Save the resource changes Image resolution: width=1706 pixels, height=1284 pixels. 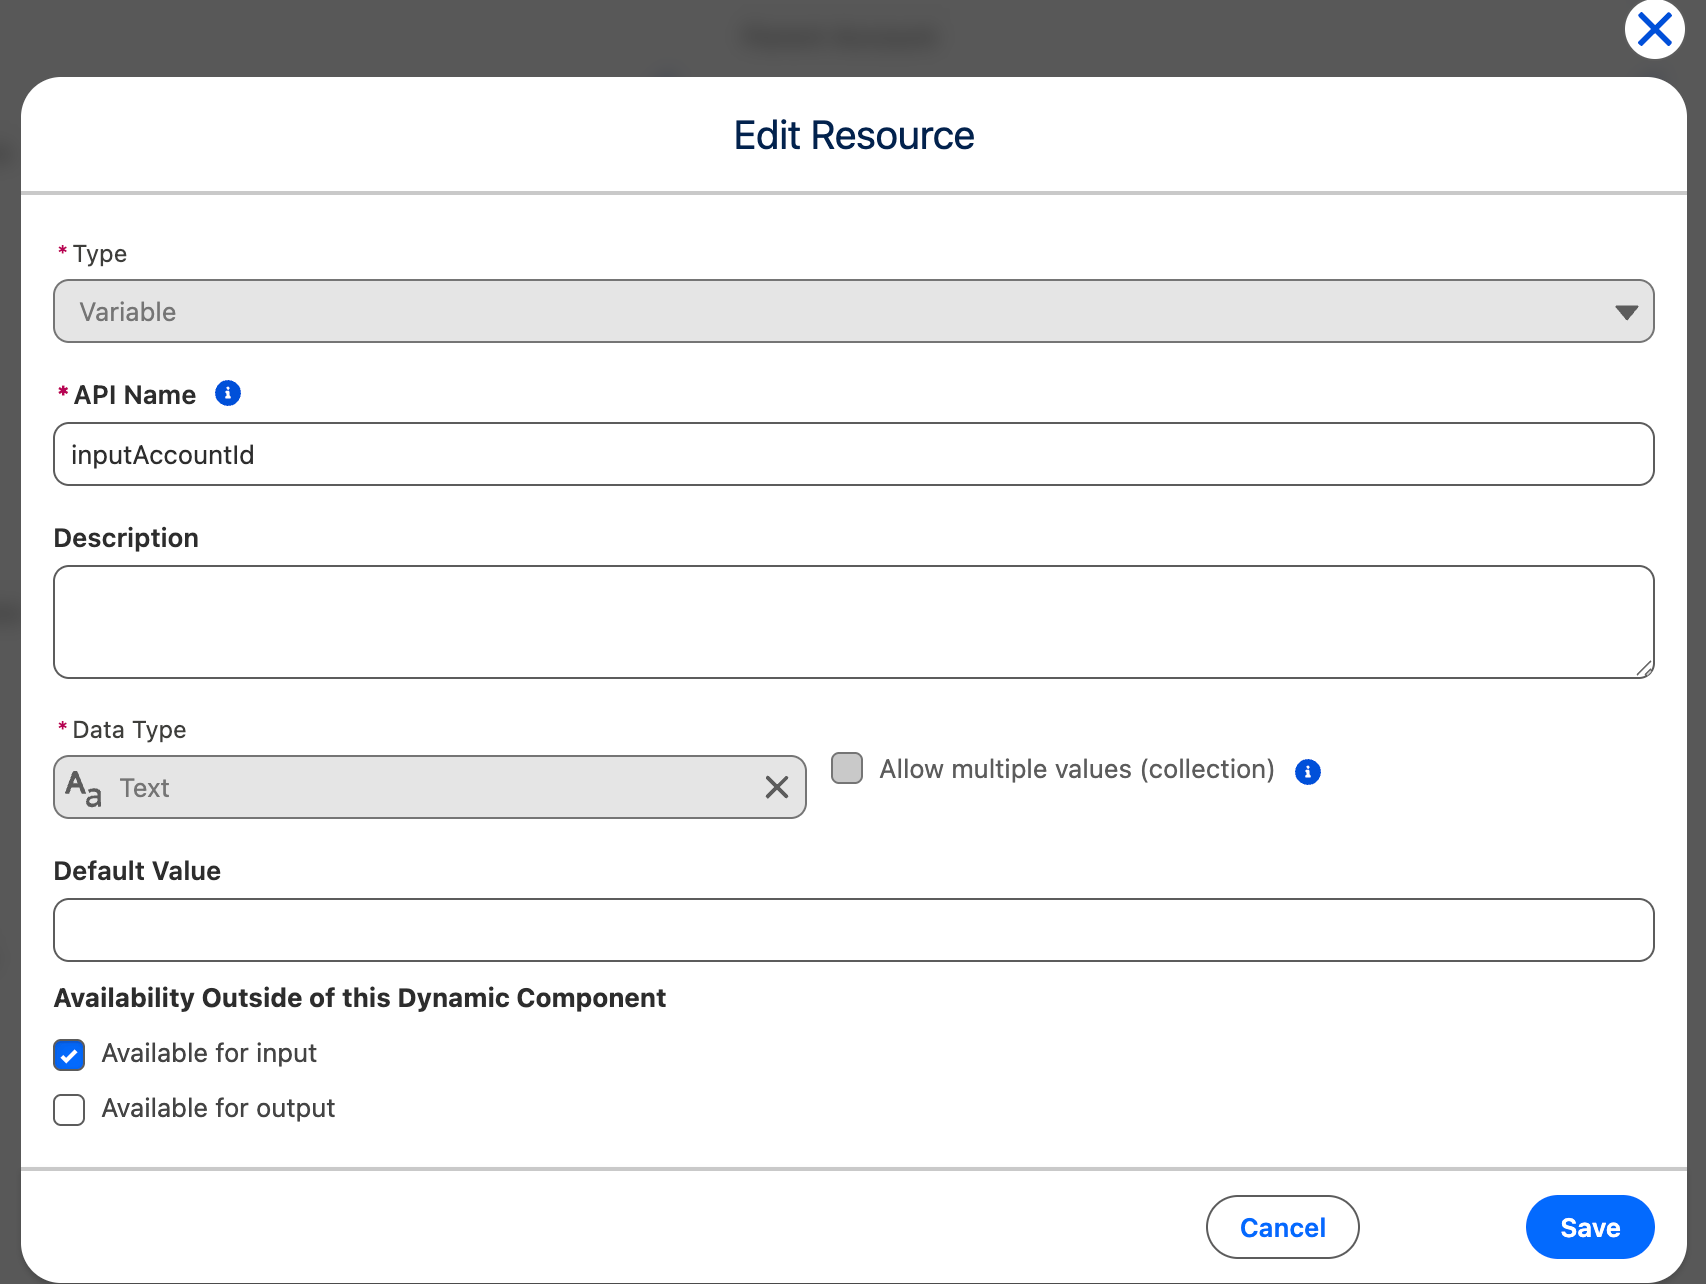click(x=1590, y=1227)
